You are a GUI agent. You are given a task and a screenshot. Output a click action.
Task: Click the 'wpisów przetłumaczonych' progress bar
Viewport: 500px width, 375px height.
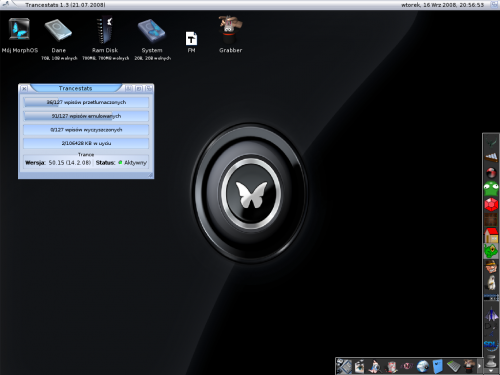point(86,102)
